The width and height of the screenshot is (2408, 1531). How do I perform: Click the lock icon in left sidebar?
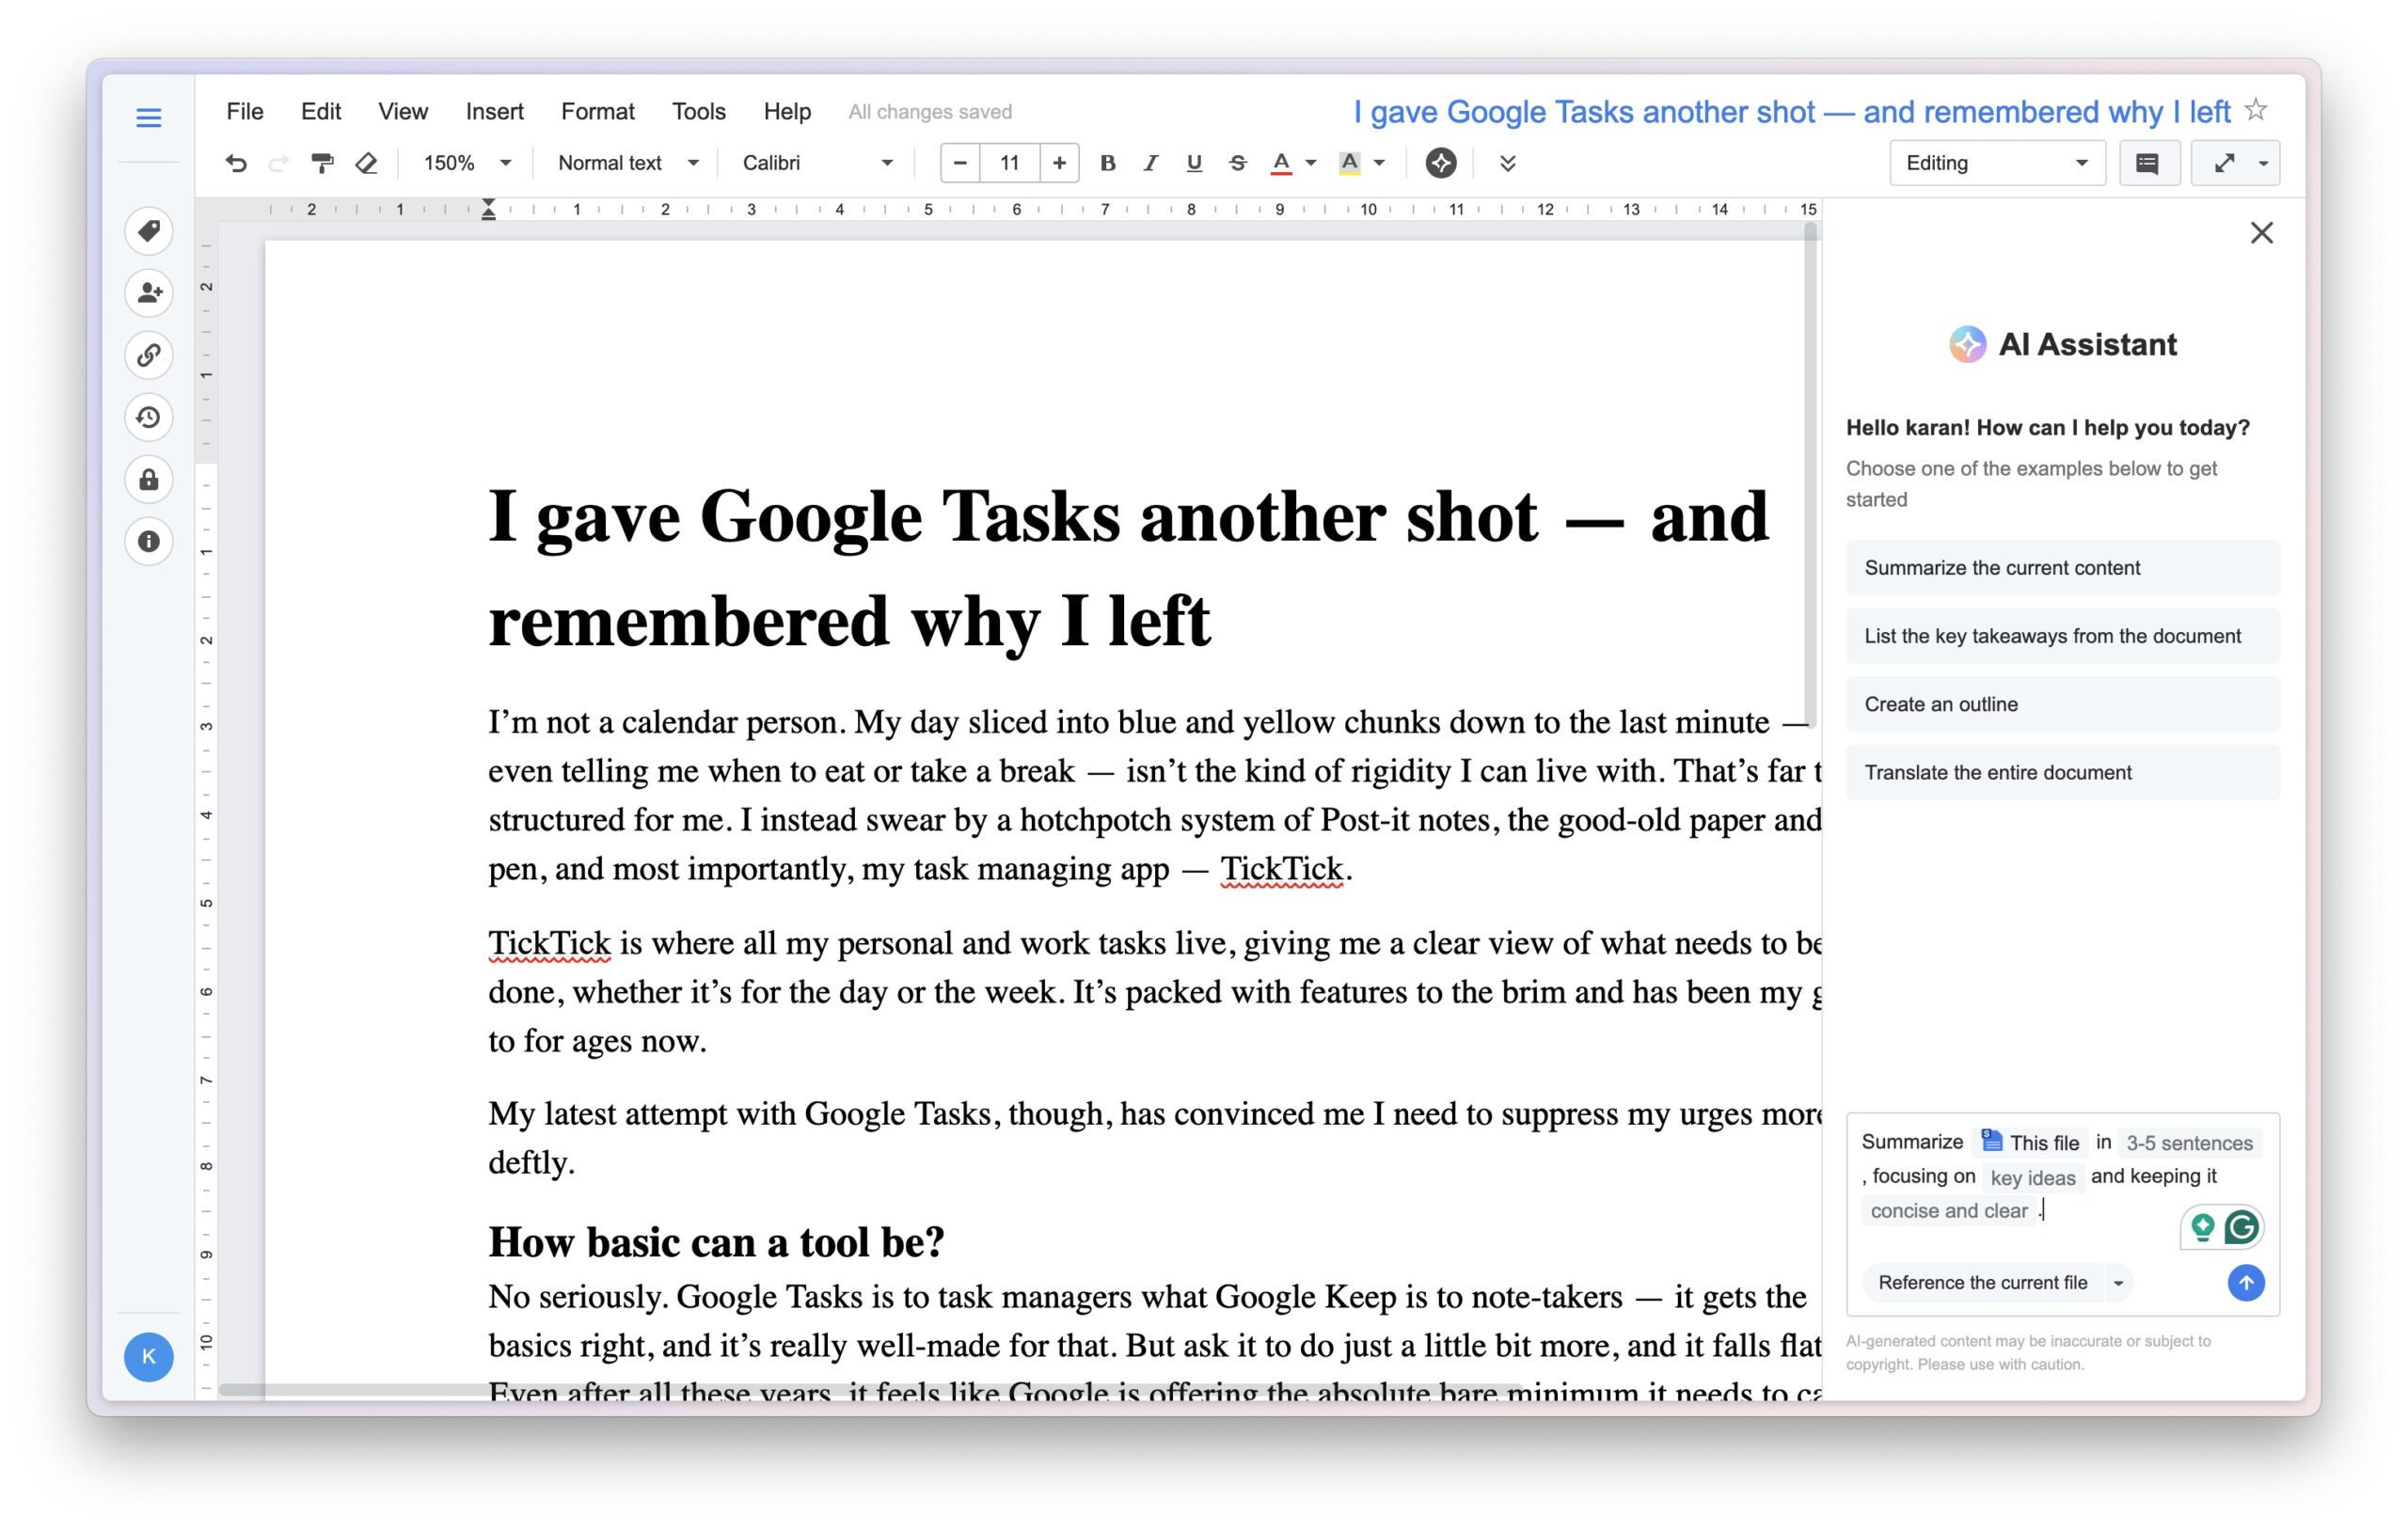tap(149, 479)
